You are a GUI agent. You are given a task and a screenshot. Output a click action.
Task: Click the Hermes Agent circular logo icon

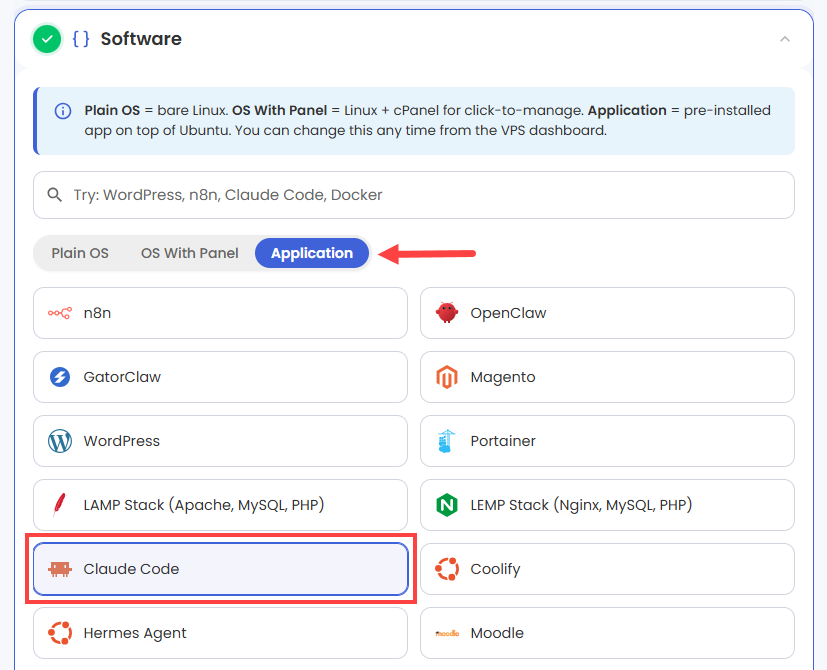[60, 633]
